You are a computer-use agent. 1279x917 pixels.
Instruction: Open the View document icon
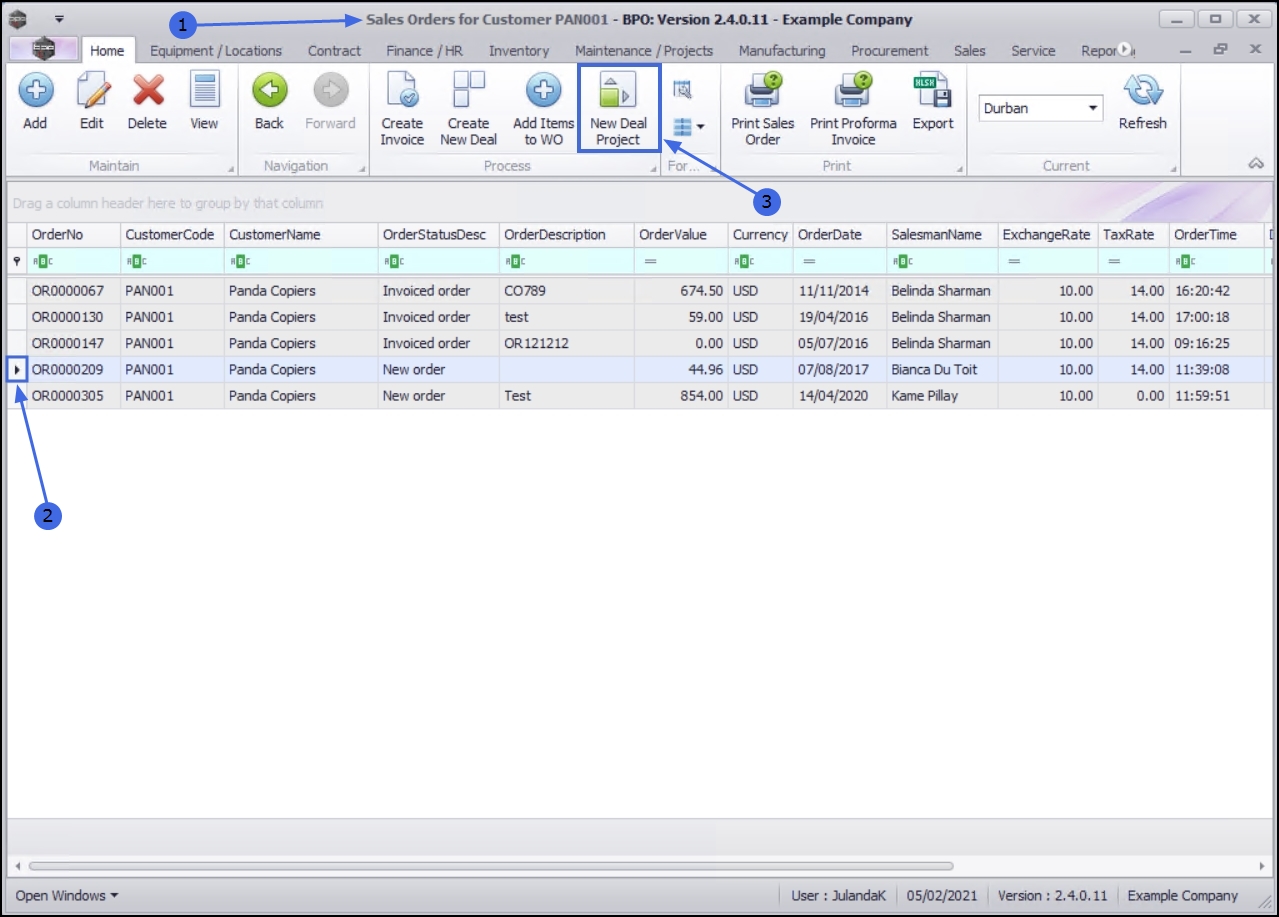pyautogui.click(x=205, y=91)
